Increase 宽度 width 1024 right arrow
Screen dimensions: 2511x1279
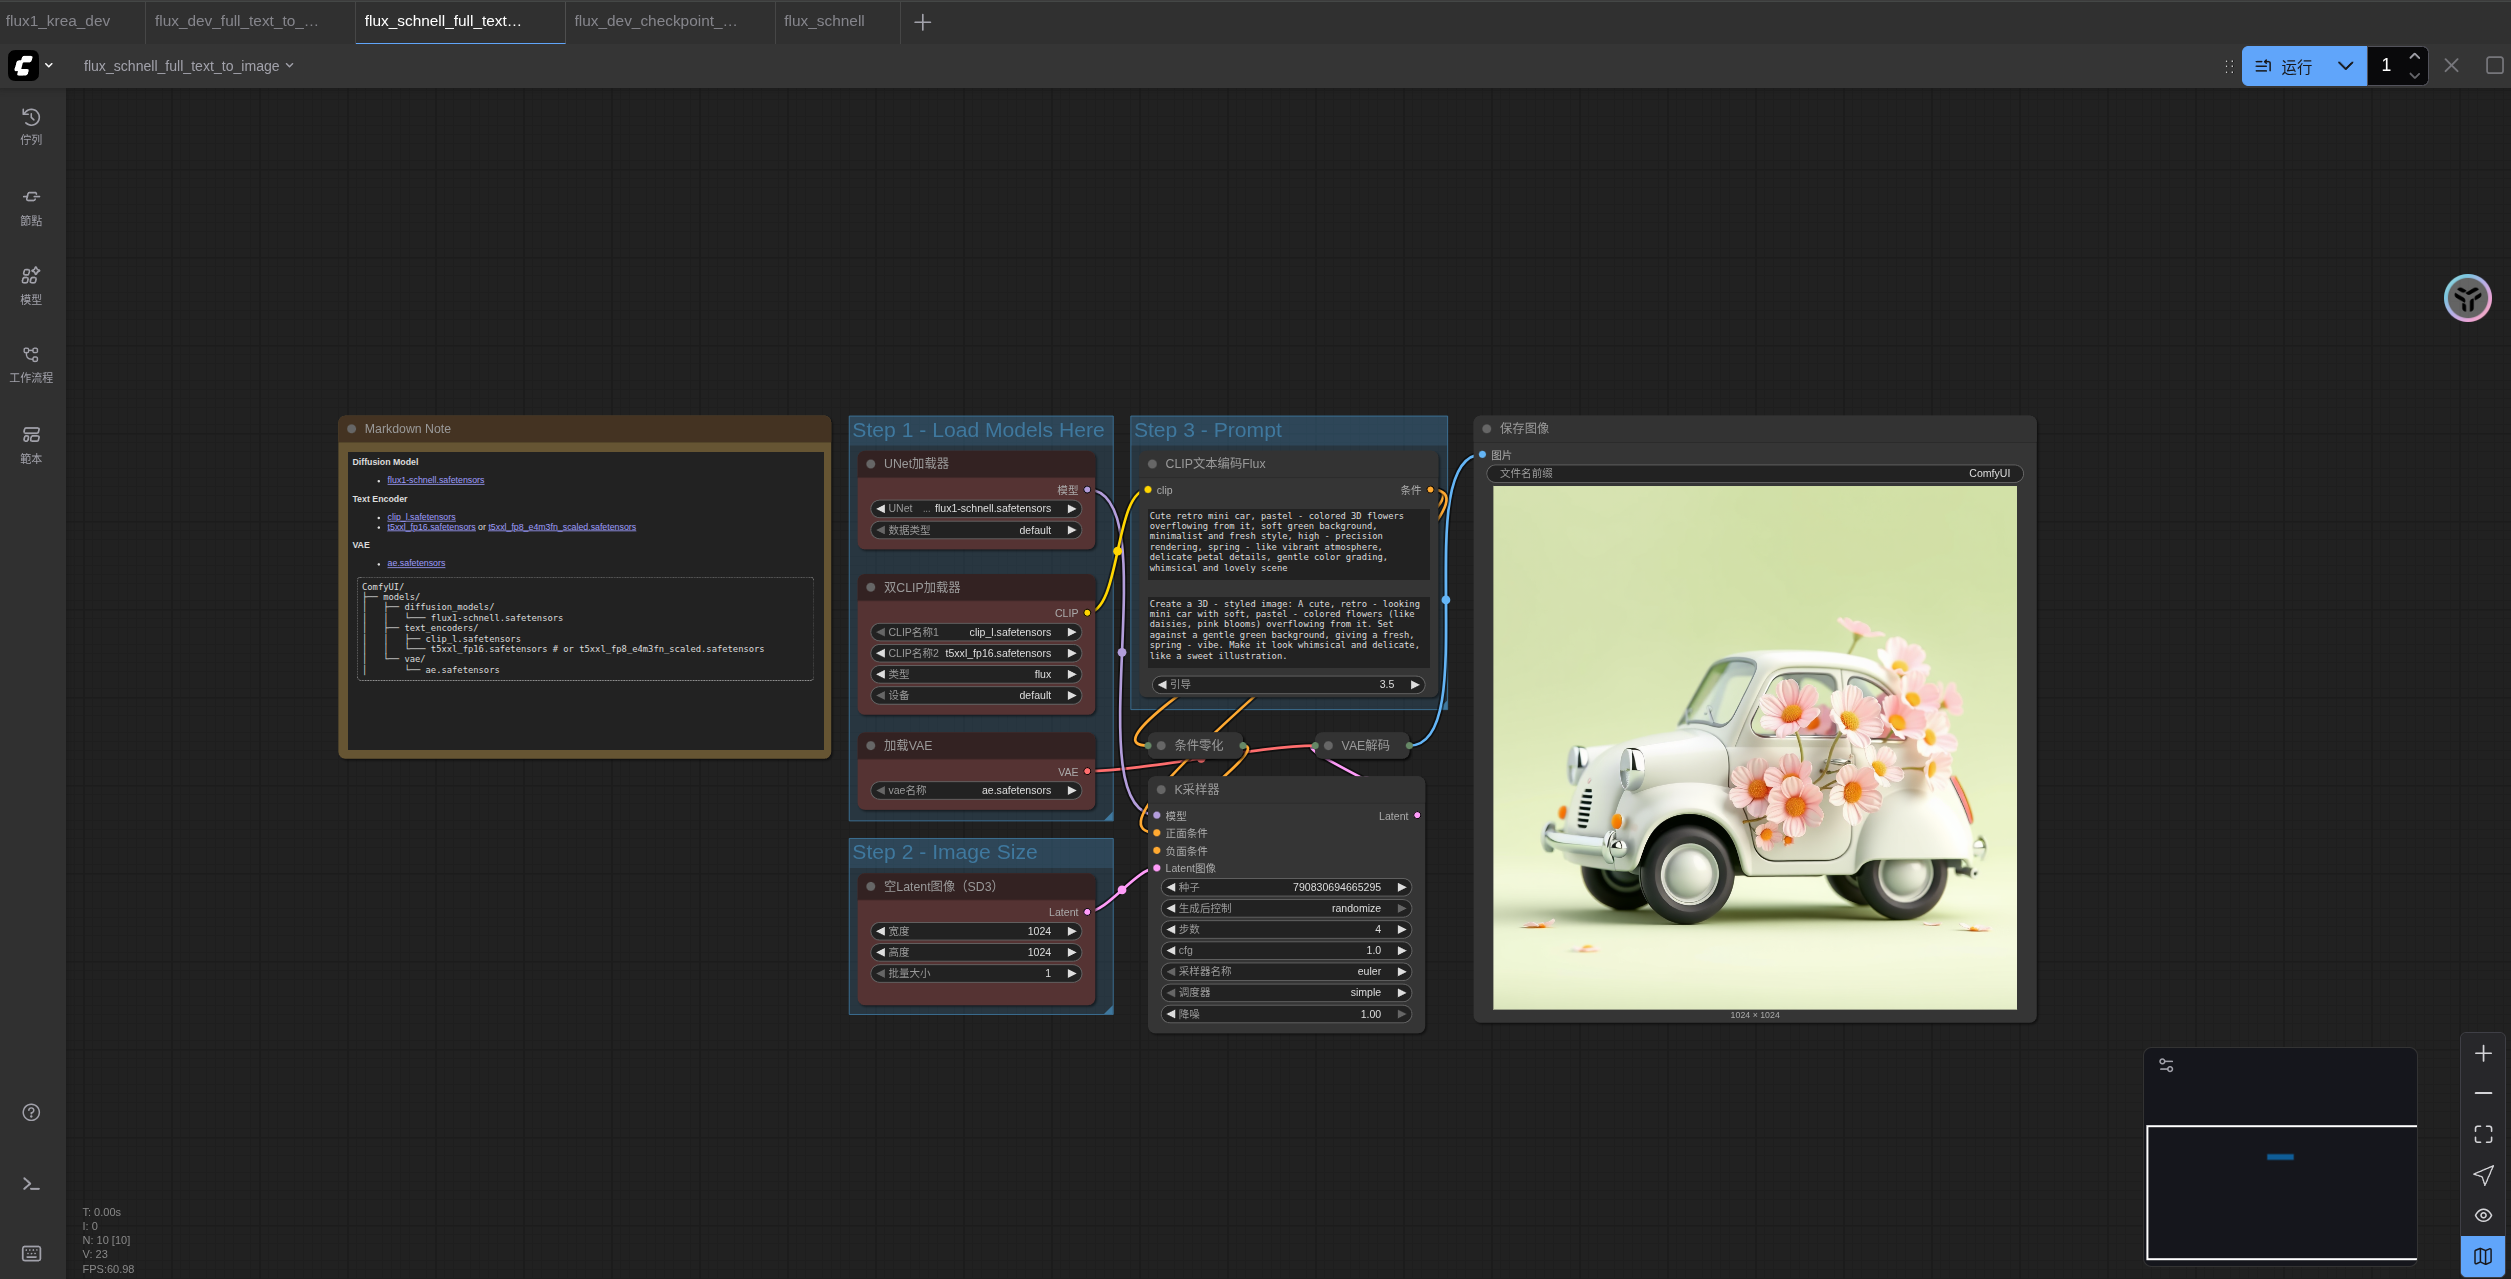point(1072,932)
